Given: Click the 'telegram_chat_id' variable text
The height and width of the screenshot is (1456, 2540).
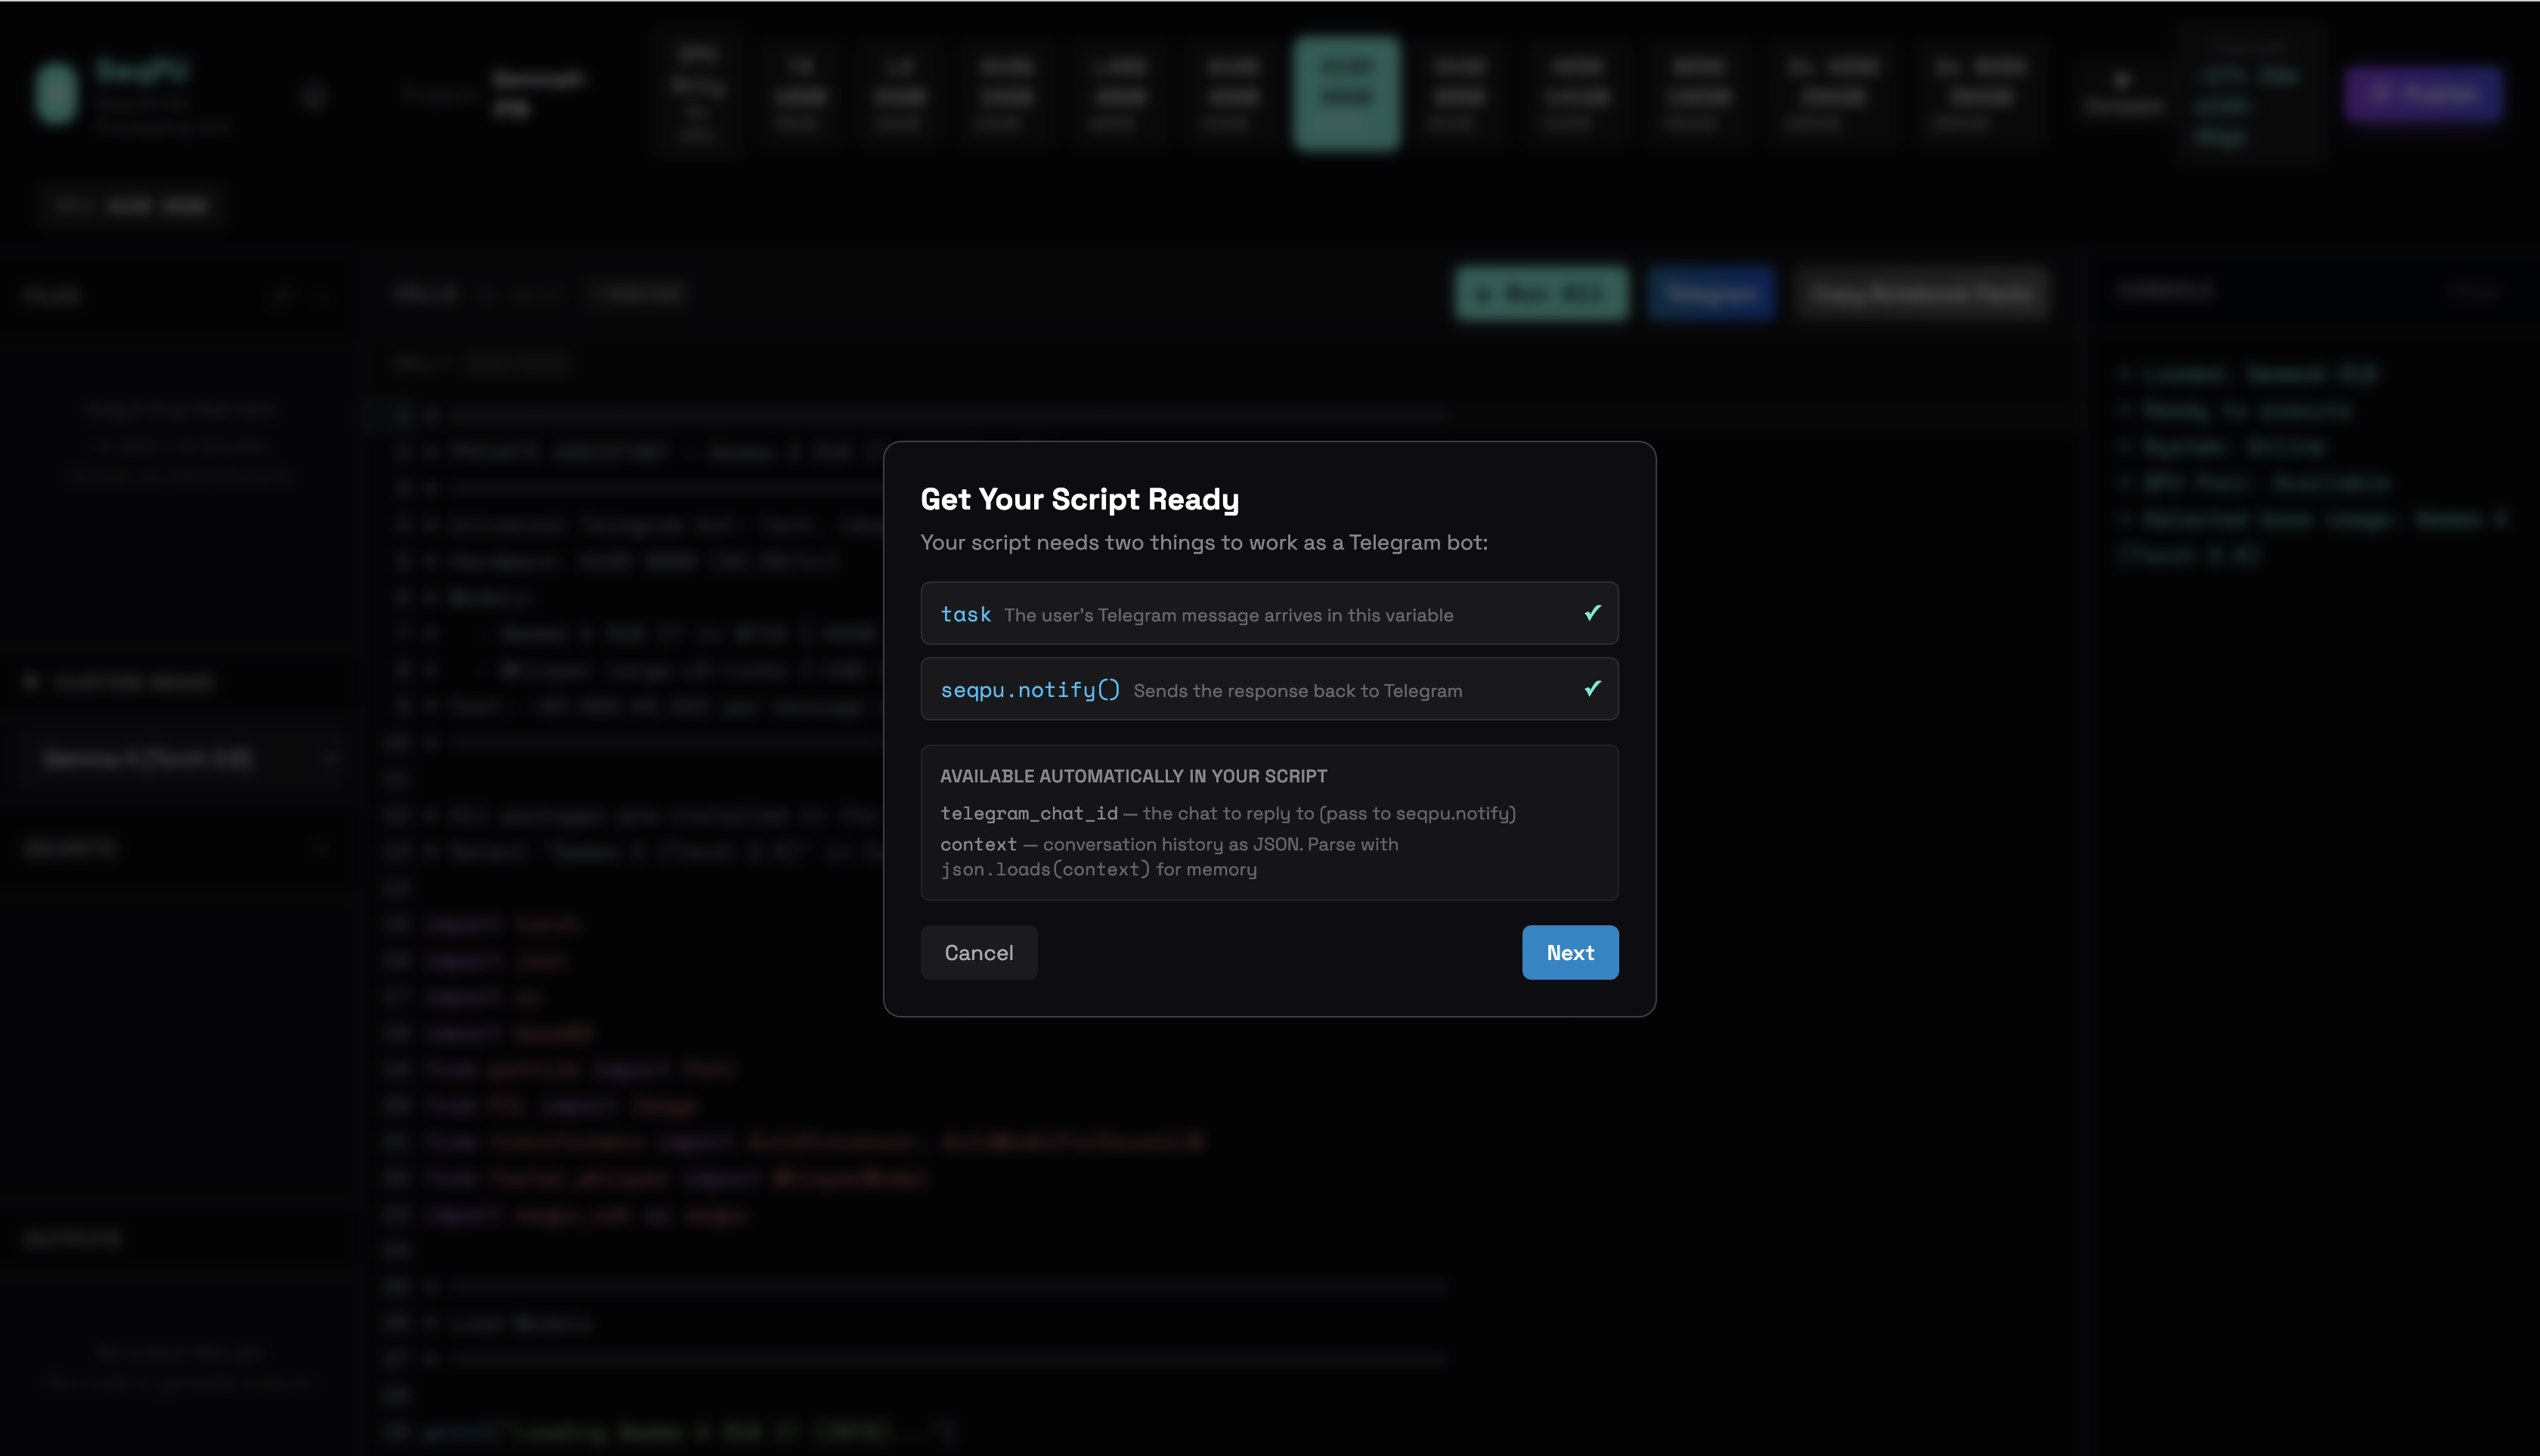Looking at the screenshot, I should pyautogui.click(x=1028, y=813).
